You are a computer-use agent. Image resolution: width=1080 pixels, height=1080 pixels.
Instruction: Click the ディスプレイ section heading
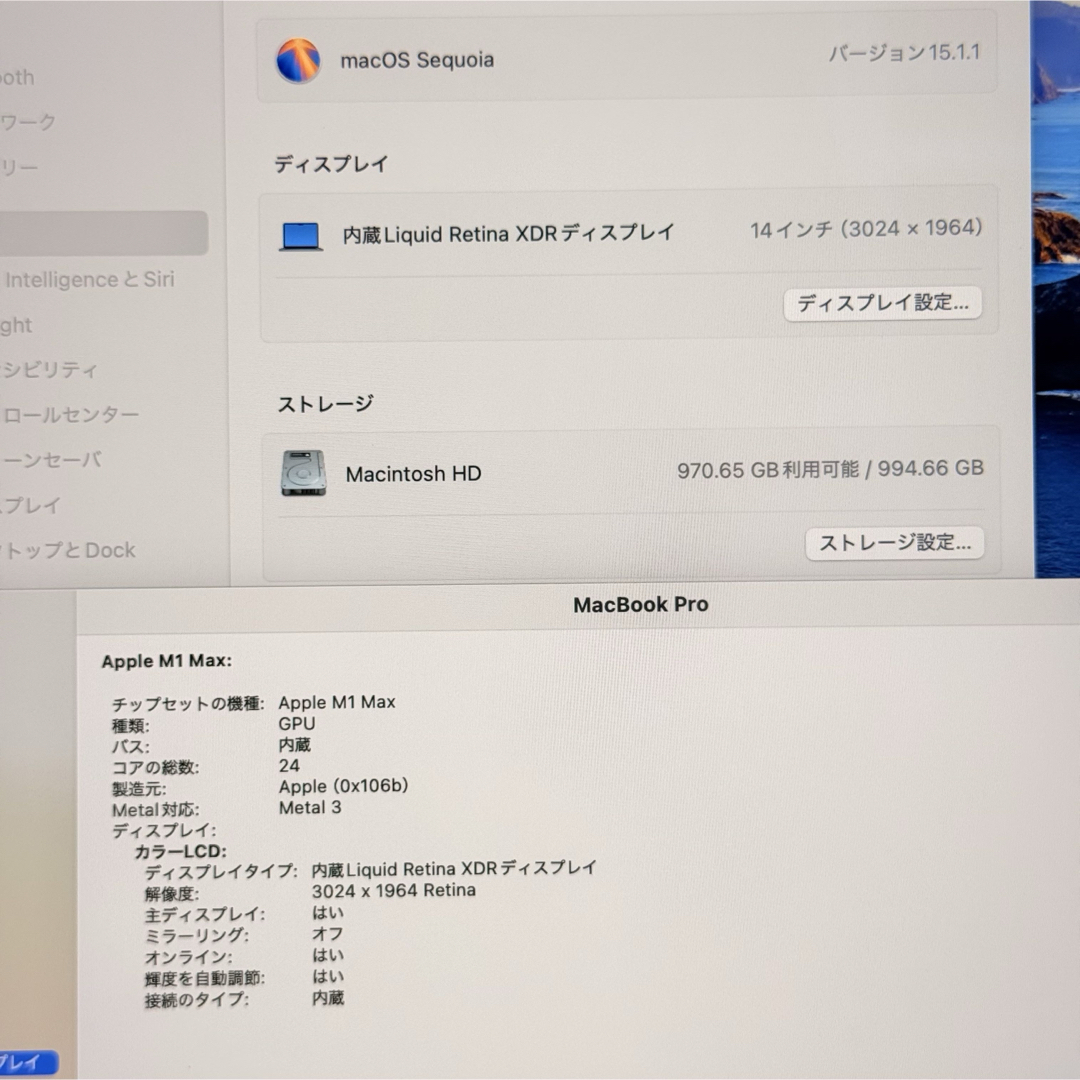(331, 165)
